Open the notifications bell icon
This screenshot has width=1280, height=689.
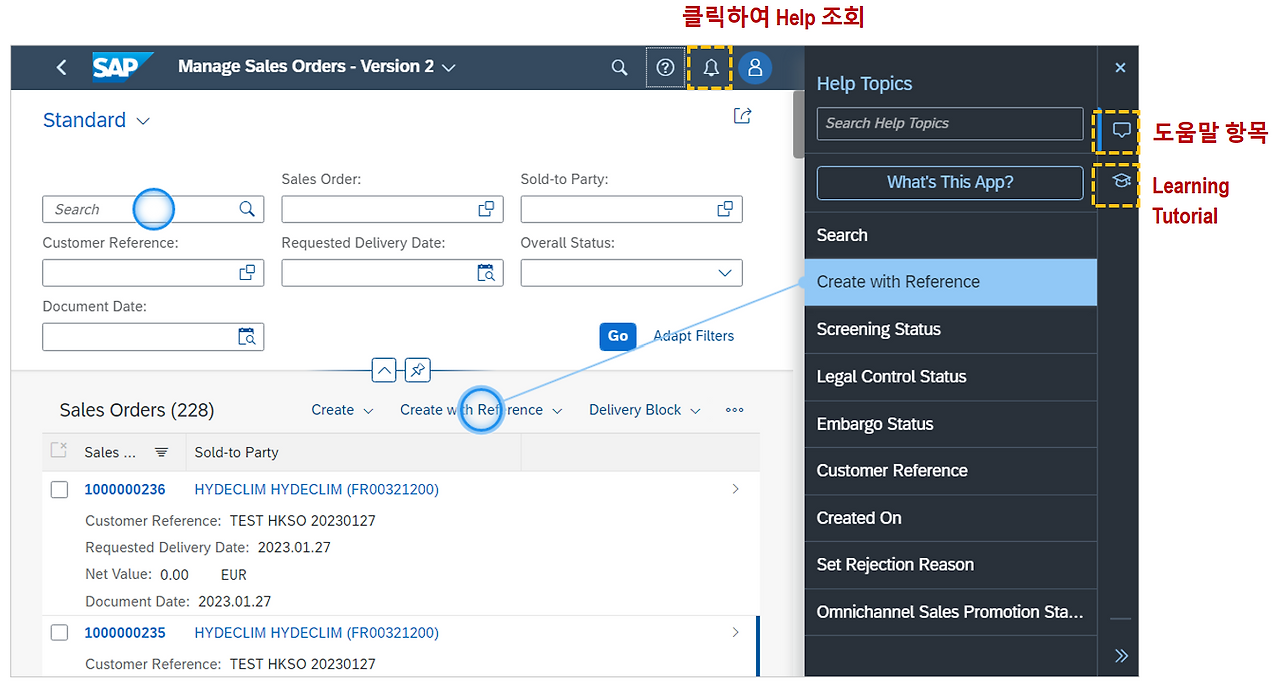pos(710,67)
